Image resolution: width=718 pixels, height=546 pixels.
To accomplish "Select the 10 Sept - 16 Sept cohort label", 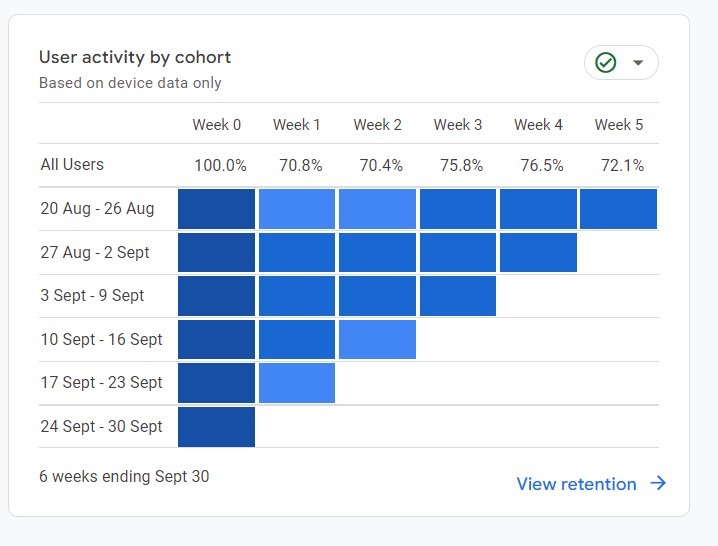I will coord(102,339).
